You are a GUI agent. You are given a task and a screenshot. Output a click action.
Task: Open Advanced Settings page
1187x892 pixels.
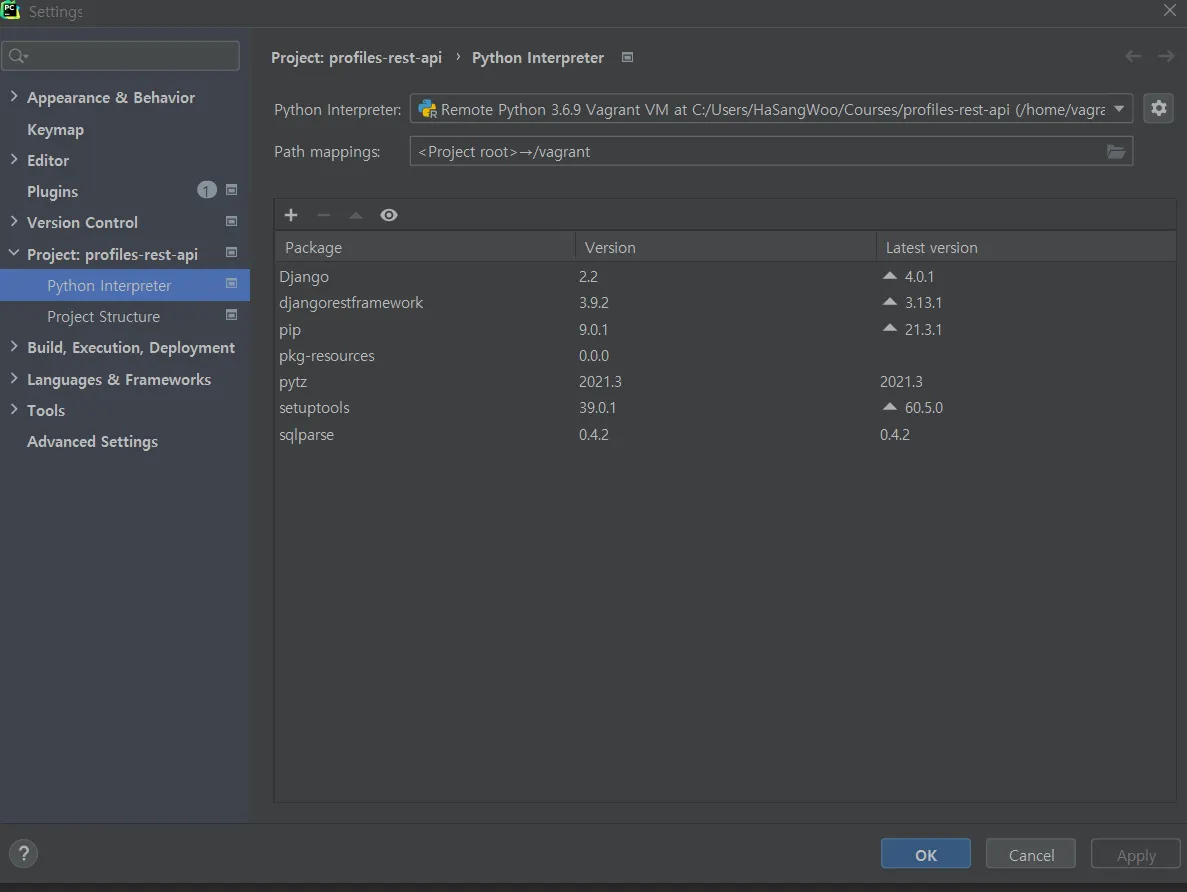92,441
